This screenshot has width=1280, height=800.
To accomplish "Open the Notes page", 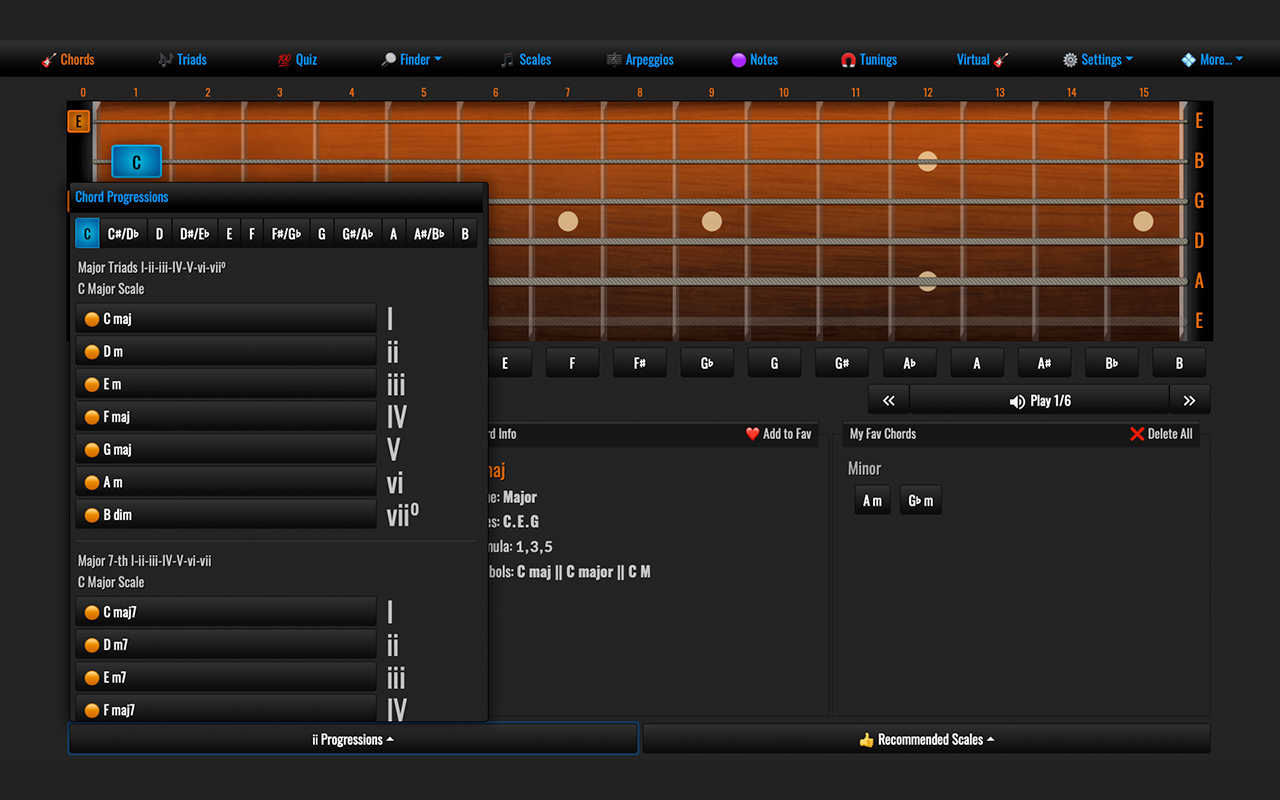I will click(x=754, y=60).
